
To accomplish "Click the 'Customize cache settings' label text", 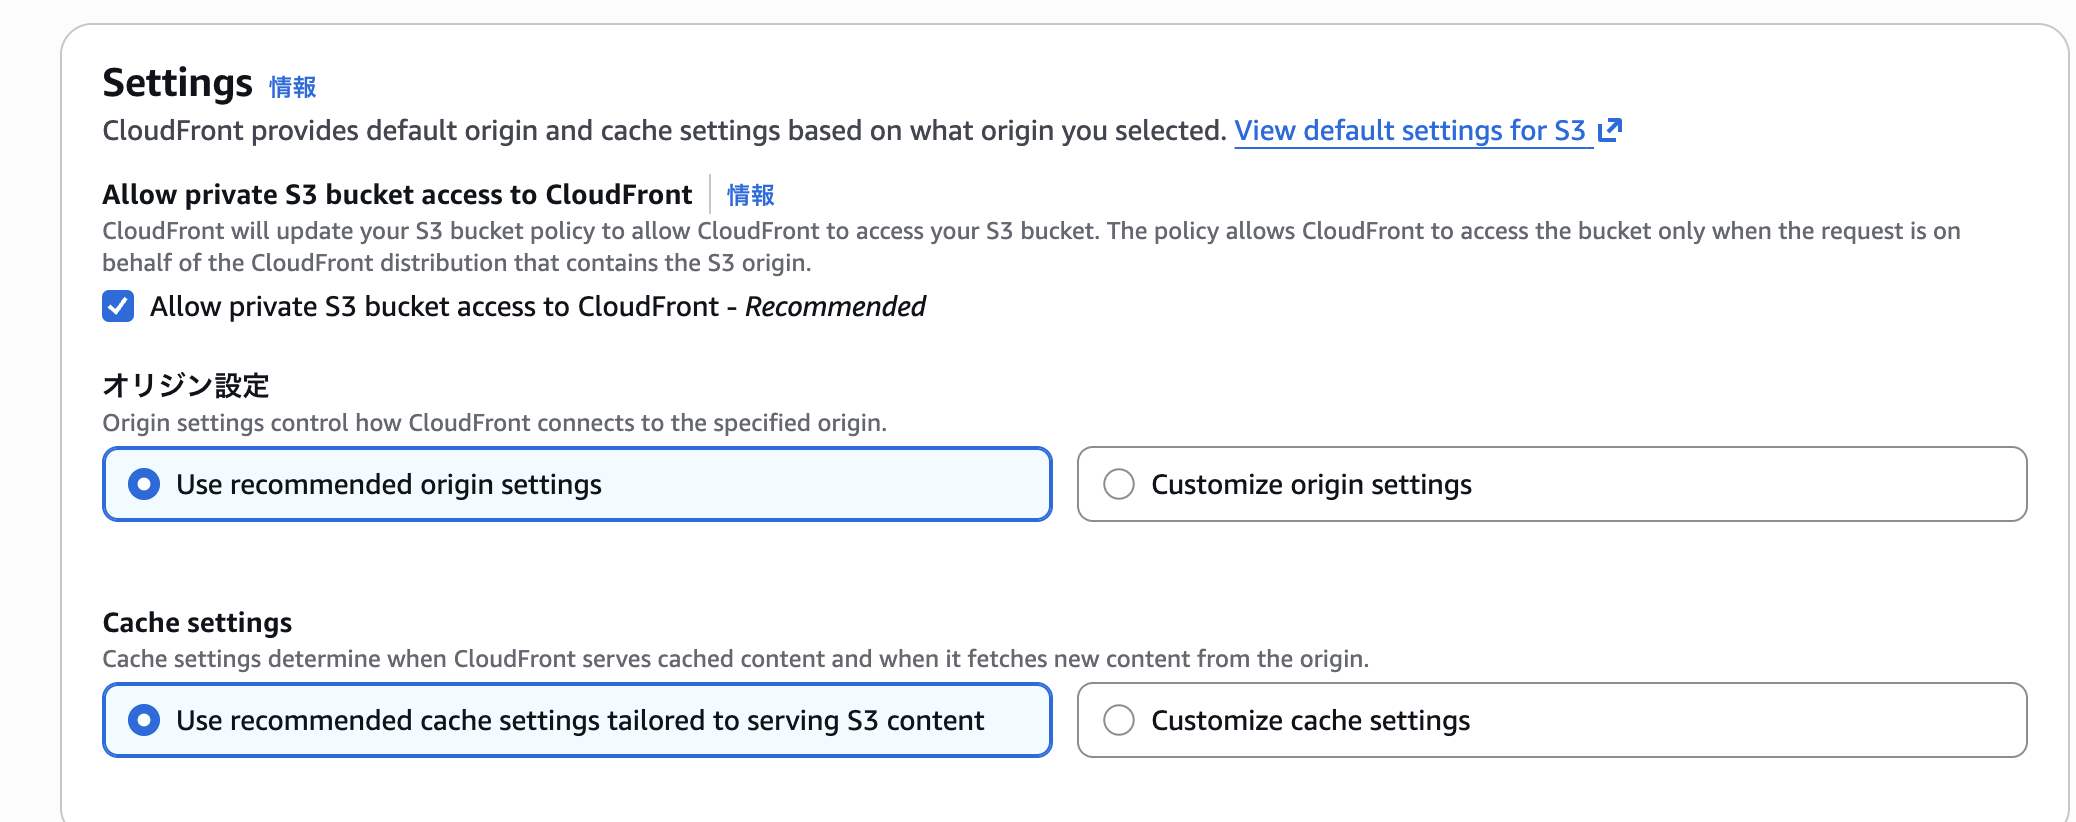I will 1310,721.
